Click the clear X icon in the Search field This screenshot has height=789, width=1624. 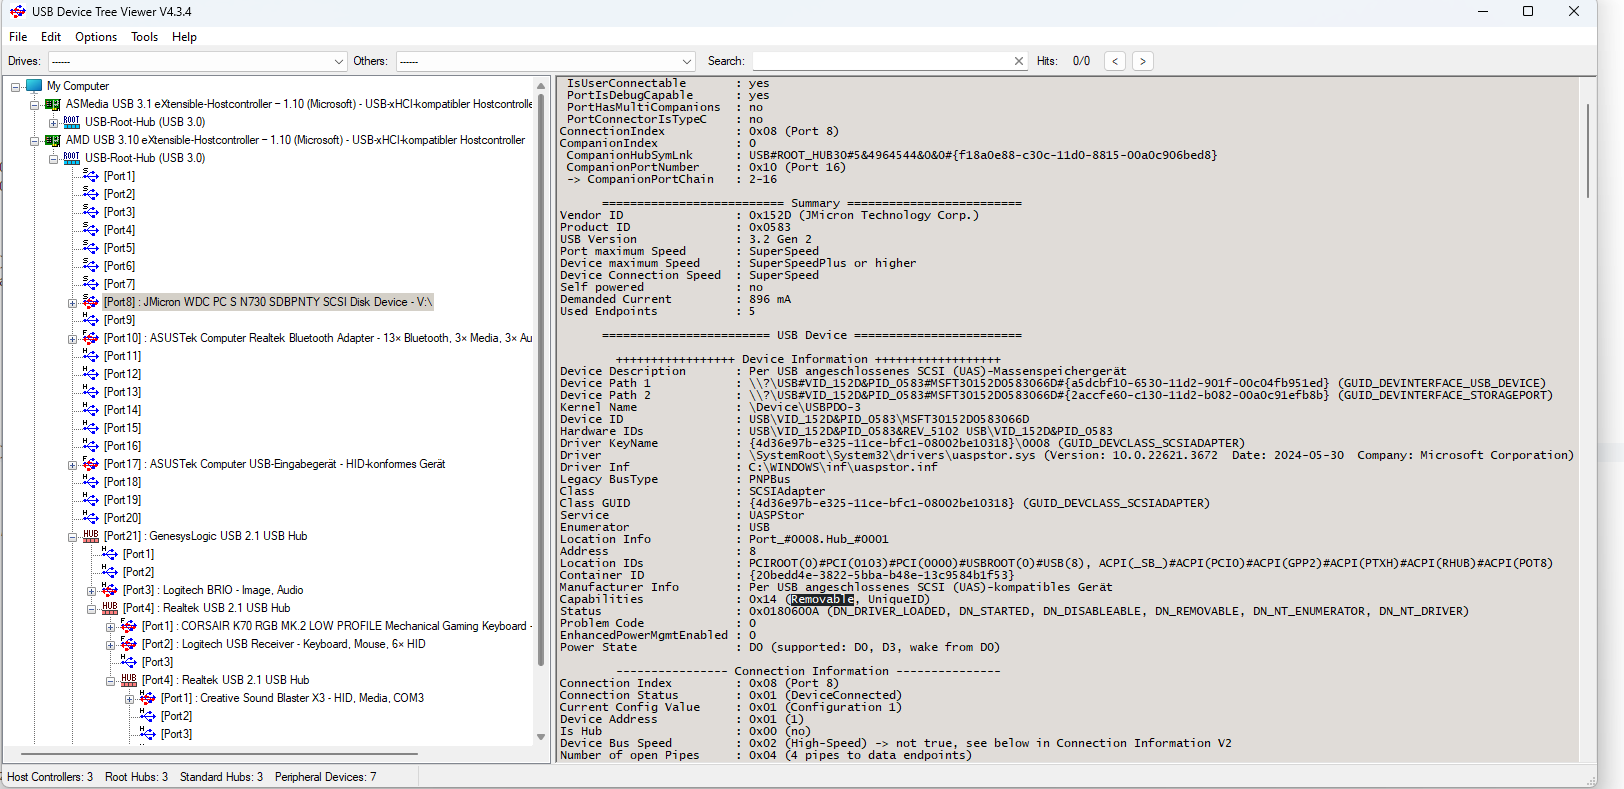(1019, 61)
